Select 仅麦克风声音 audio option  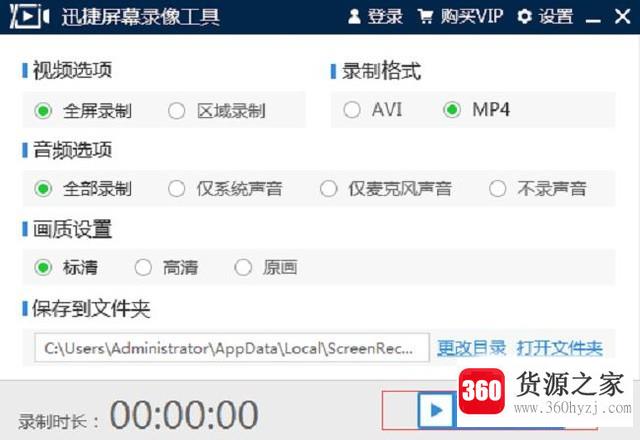coord(386,189)
